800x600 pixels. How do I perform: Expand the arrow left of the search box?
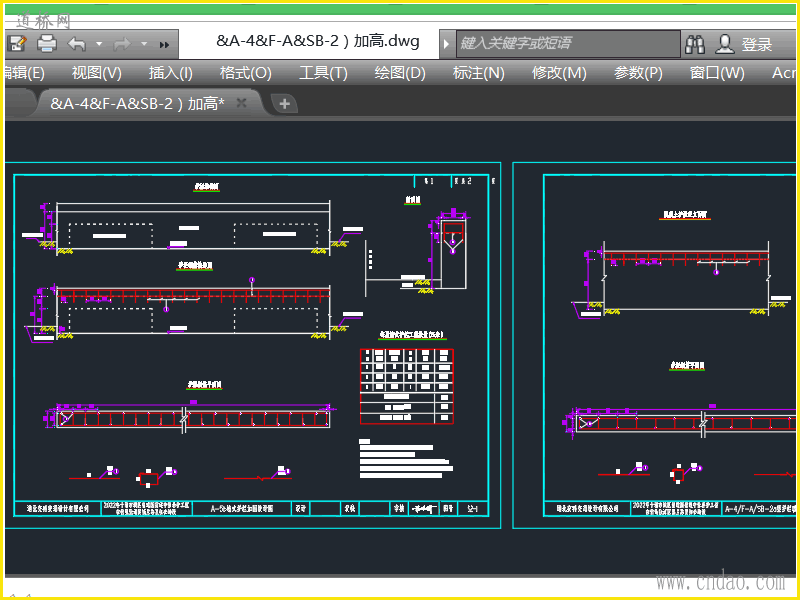click(x=447, y=44)
